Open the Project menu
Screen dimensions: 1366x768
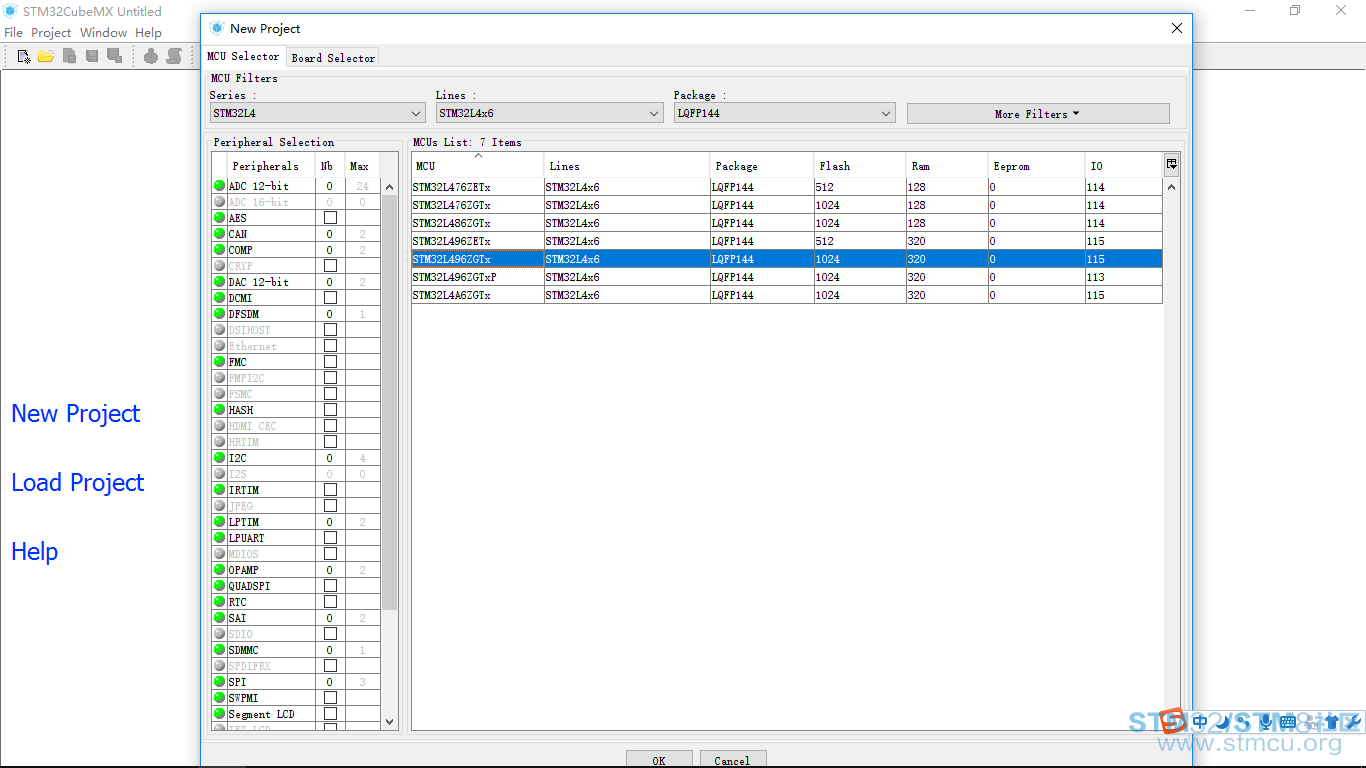tap(51, 33)
